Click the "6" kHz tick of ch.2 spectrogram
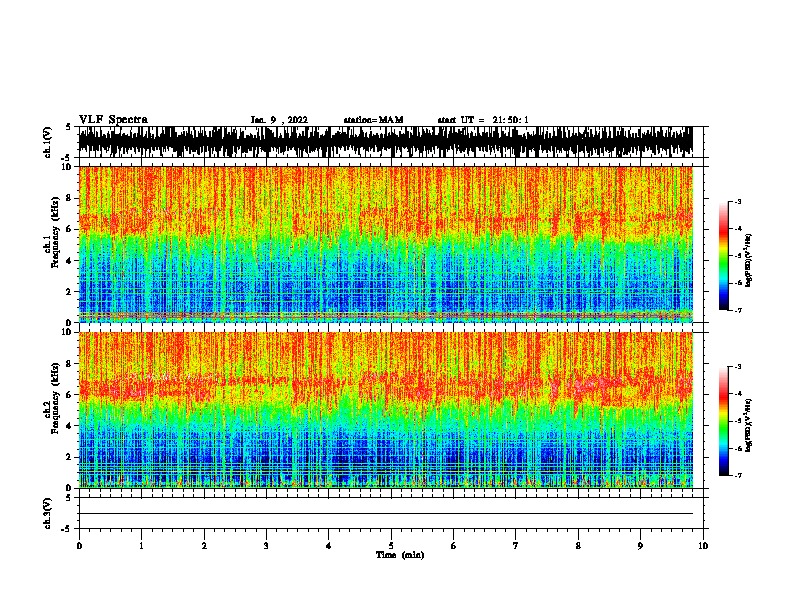 [x=69, y=395]
